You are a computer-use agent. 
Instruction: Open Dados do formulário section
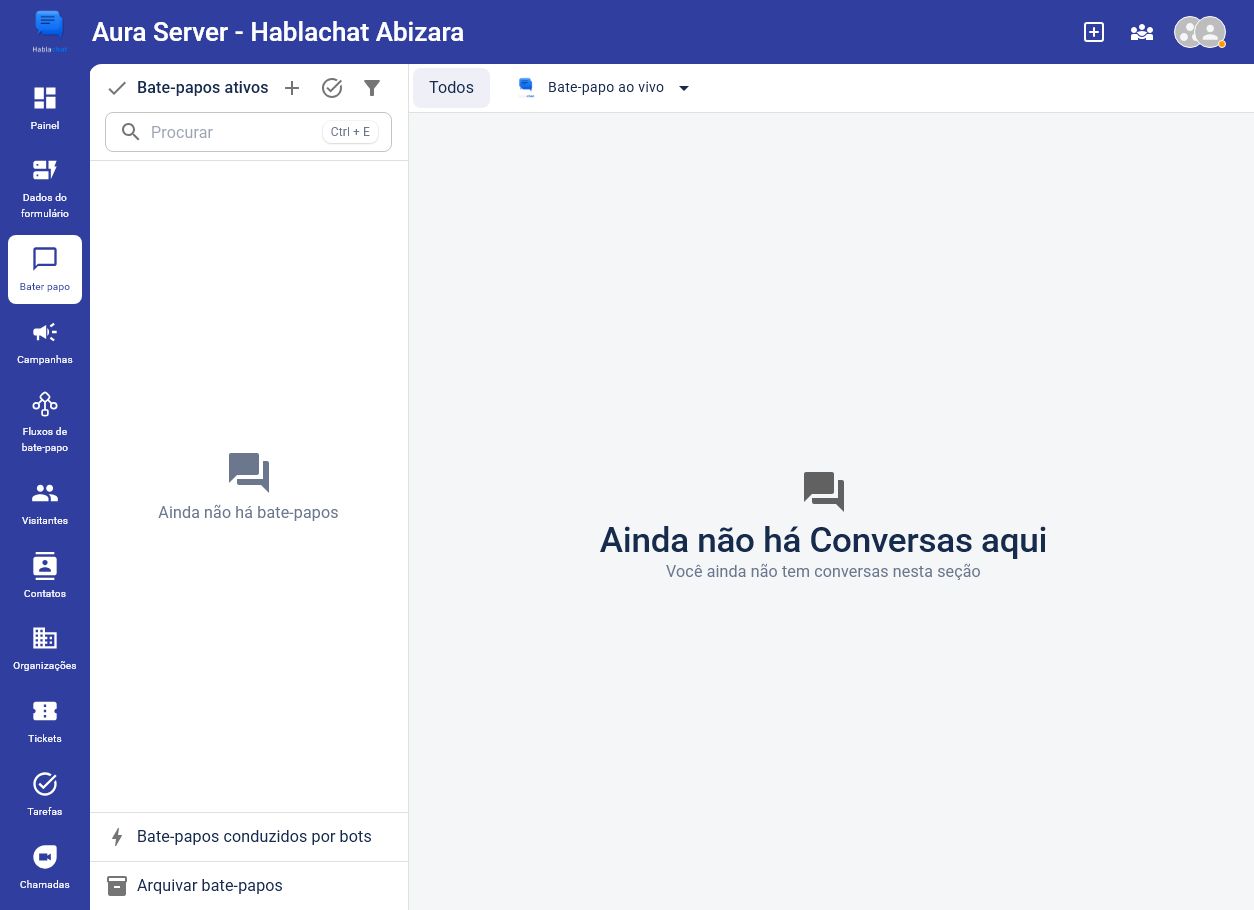point(45,189)
